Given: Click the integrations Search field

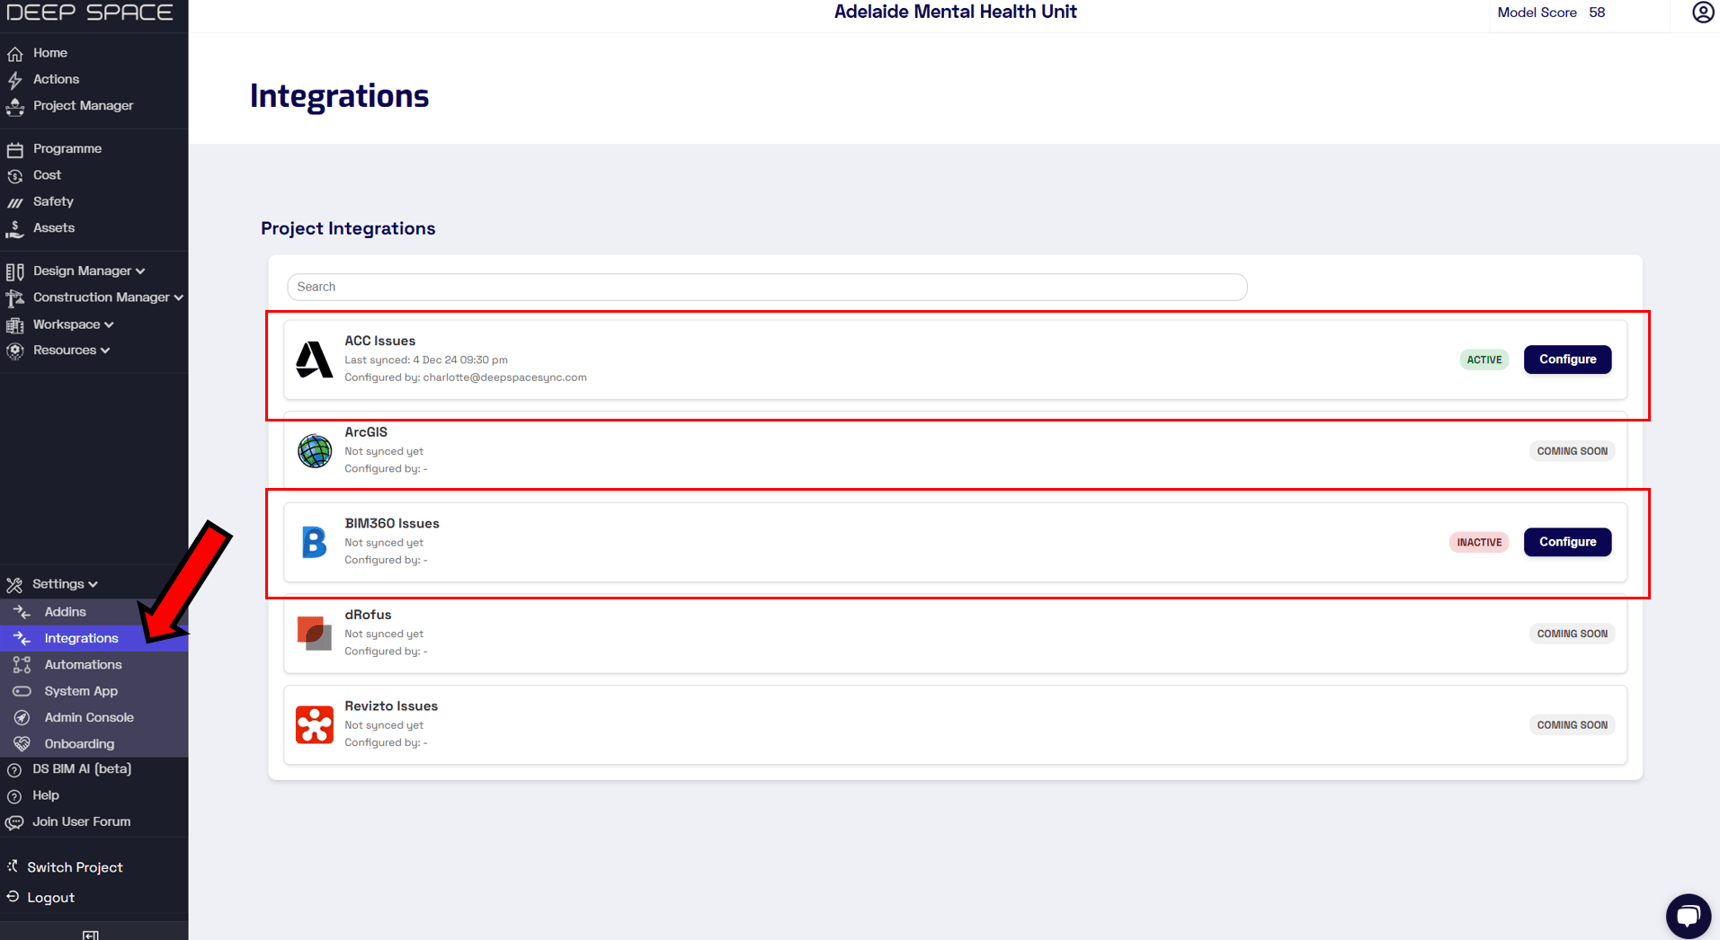Looking at the screenshot, I should [766, 287].
